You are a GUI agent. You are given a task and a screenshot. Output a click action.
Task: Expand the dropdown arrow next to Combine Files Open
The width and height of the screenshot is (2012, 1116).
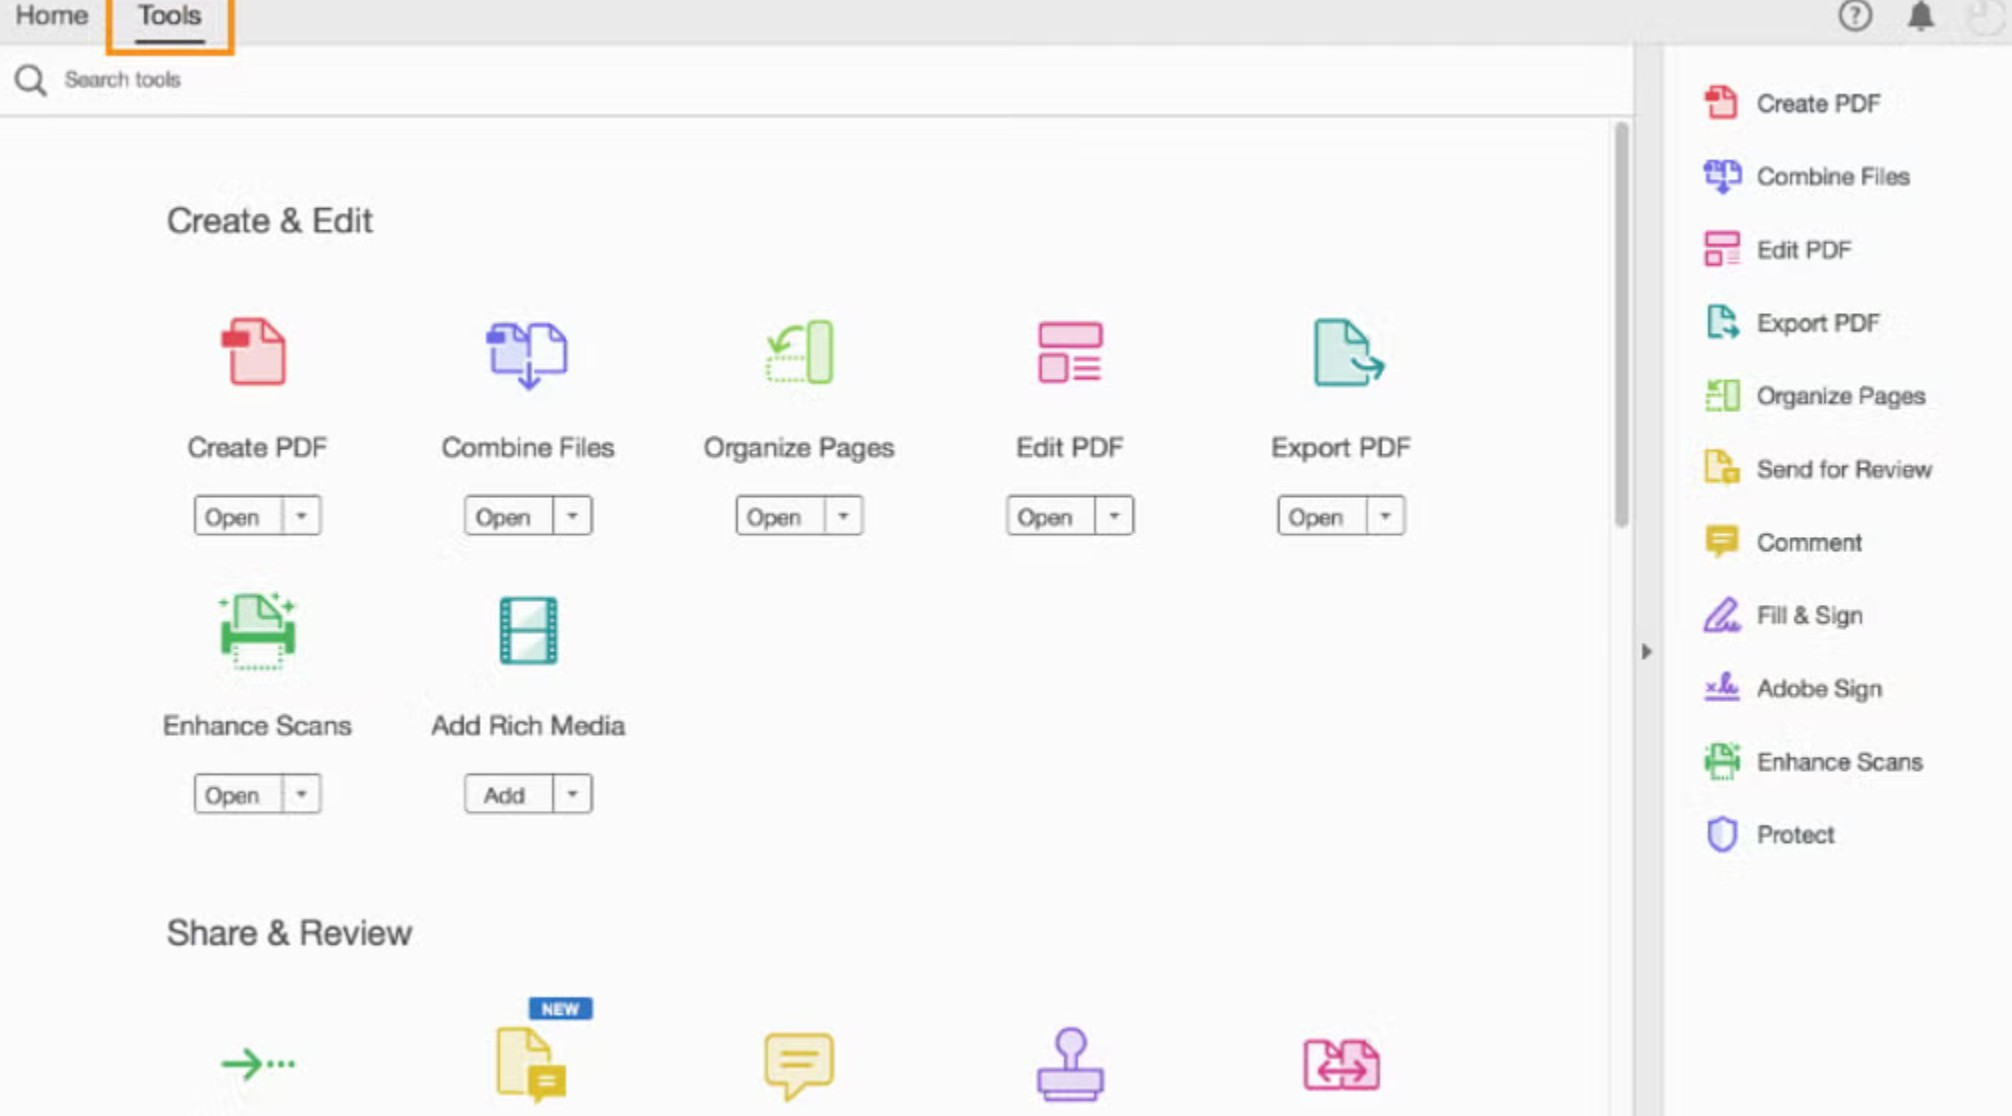click(x=572, y=516)
